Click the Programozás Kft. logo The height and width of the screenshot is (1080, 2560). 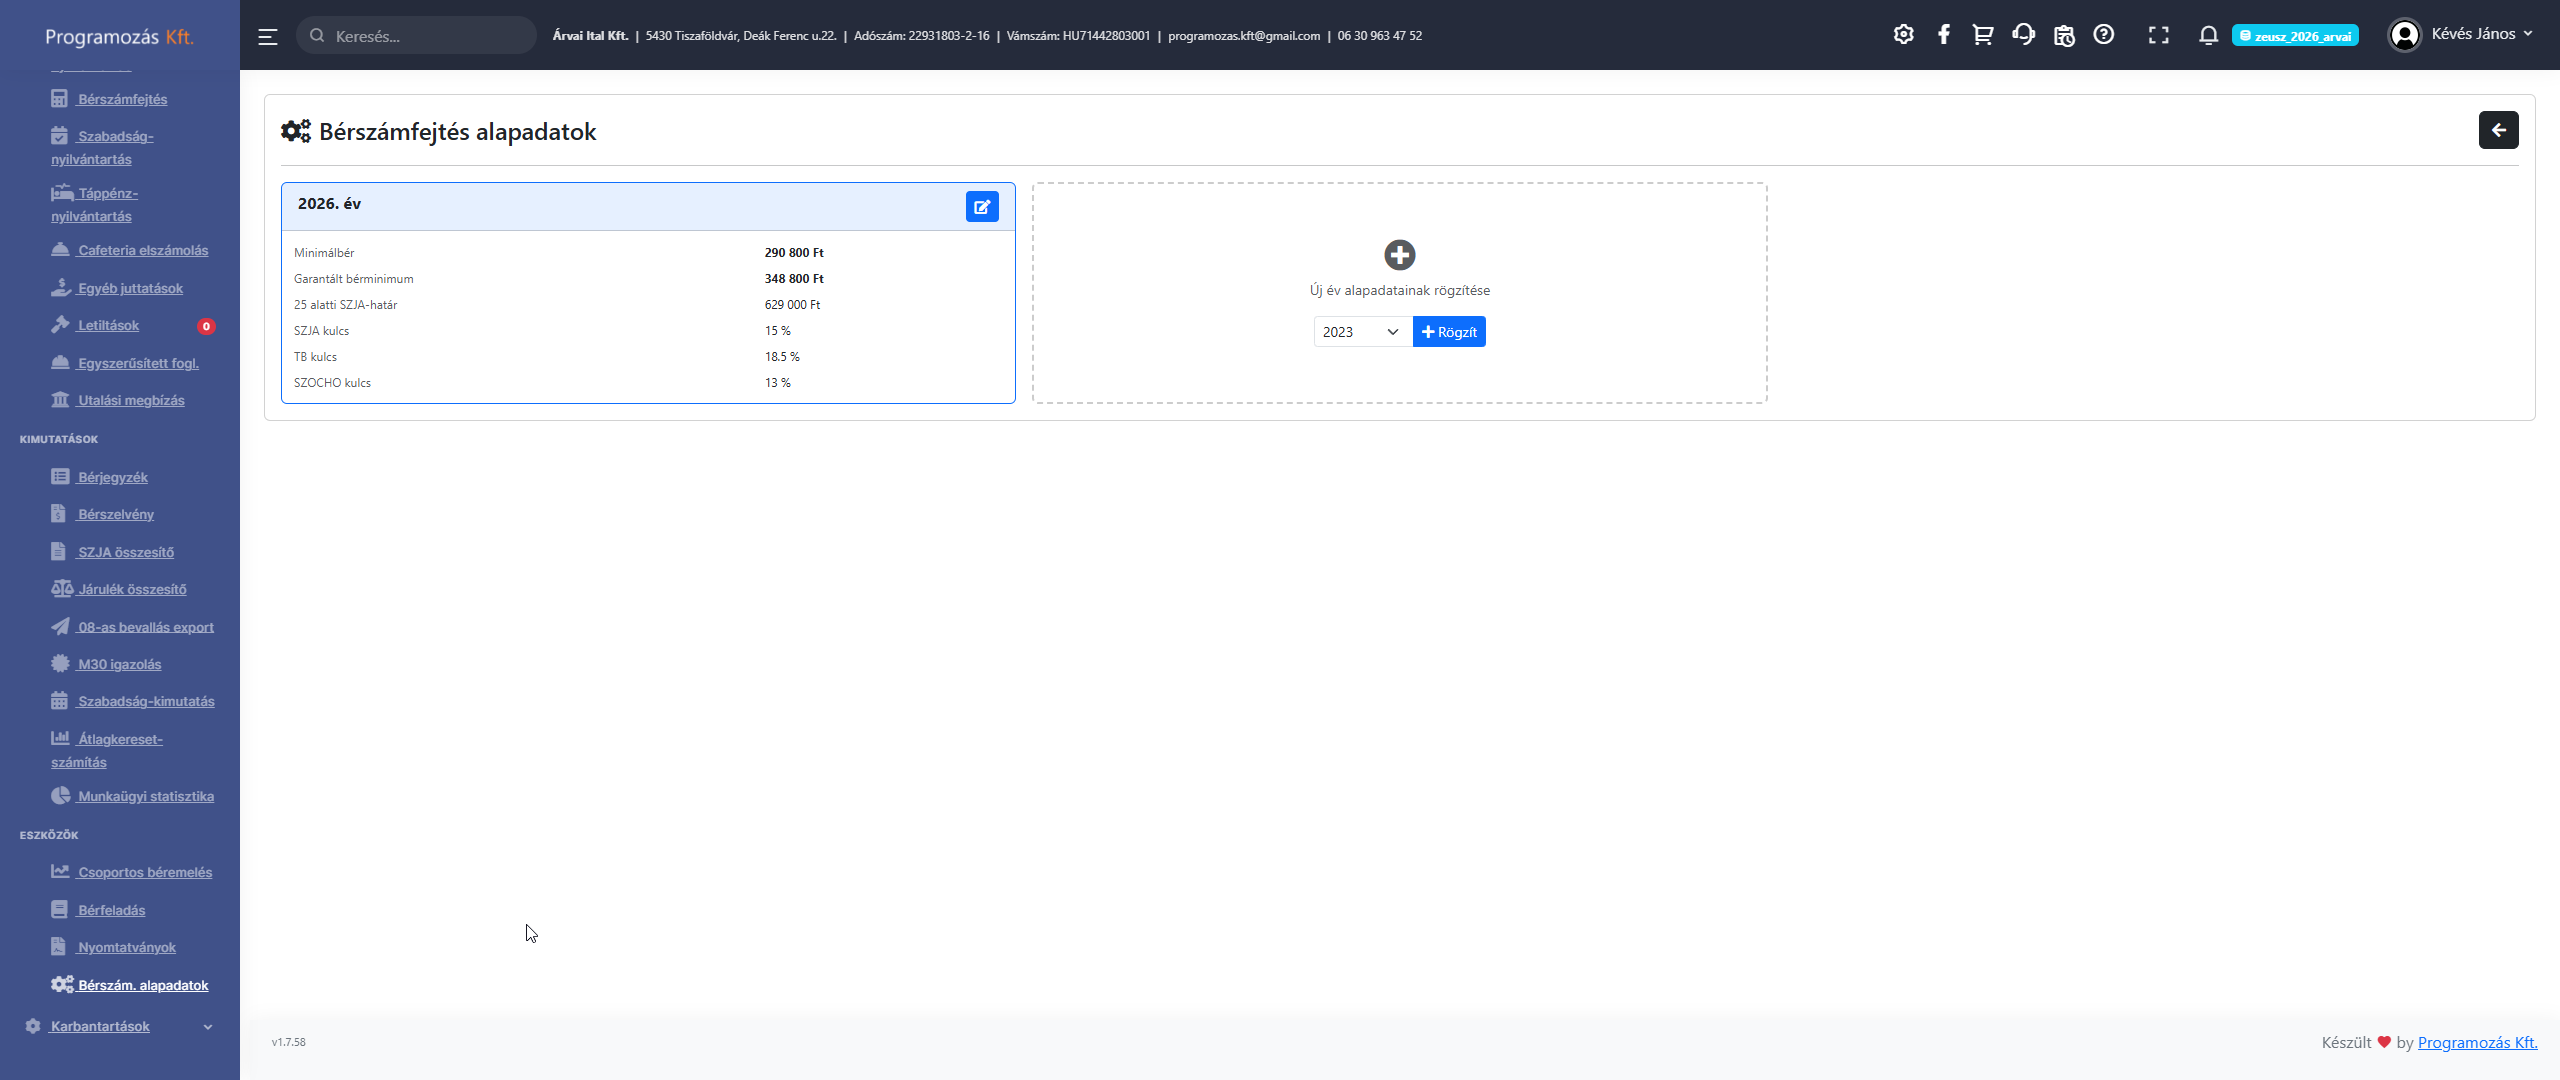119,37
